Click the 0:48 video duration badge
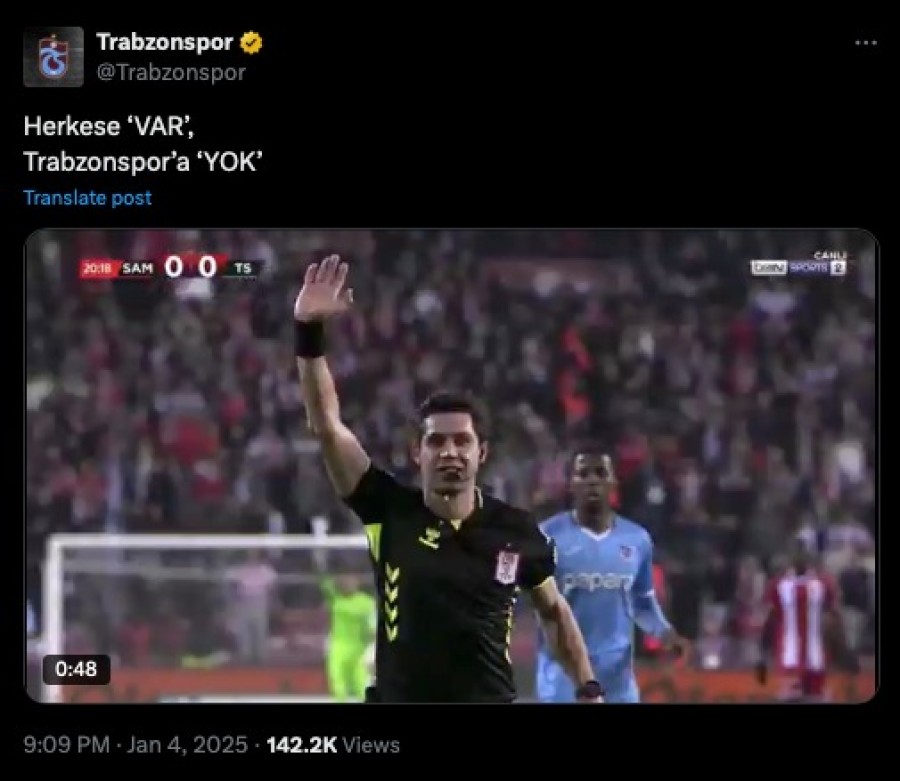The height and width of the screenshot is (781, 900). (76, 669)
